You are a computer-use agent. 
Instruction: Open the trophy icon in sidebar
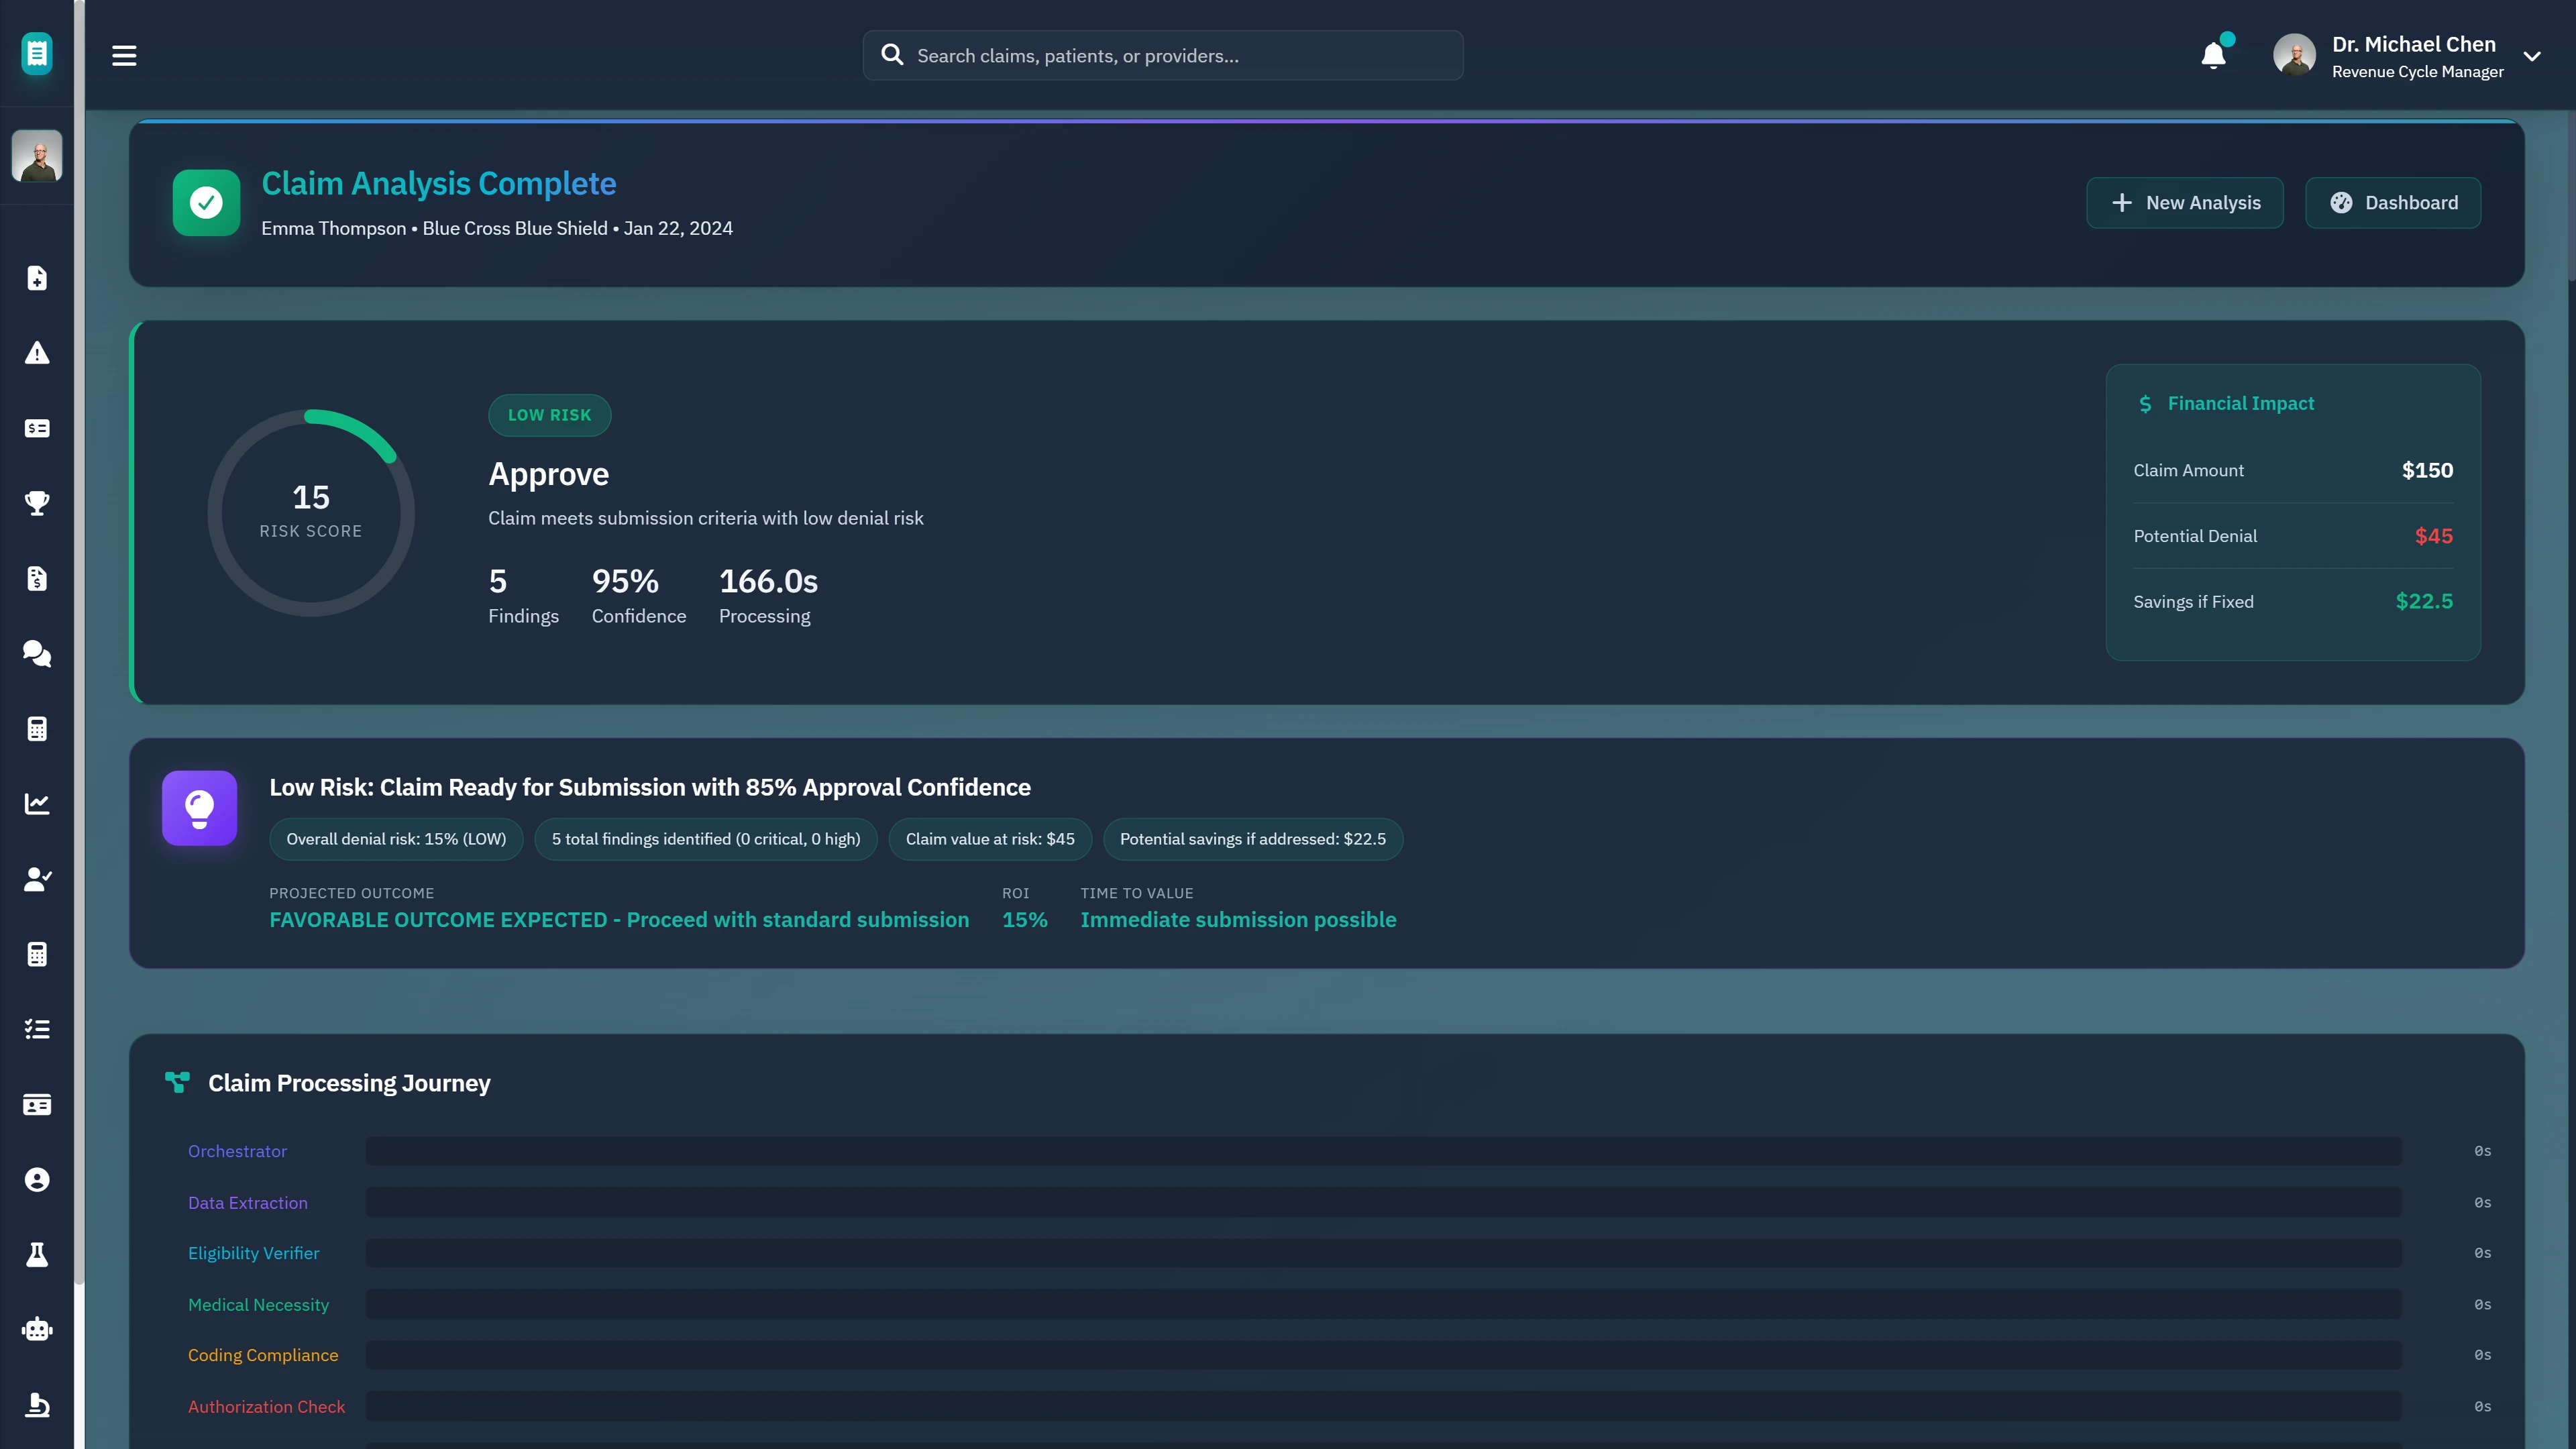[x=37, y=503]
